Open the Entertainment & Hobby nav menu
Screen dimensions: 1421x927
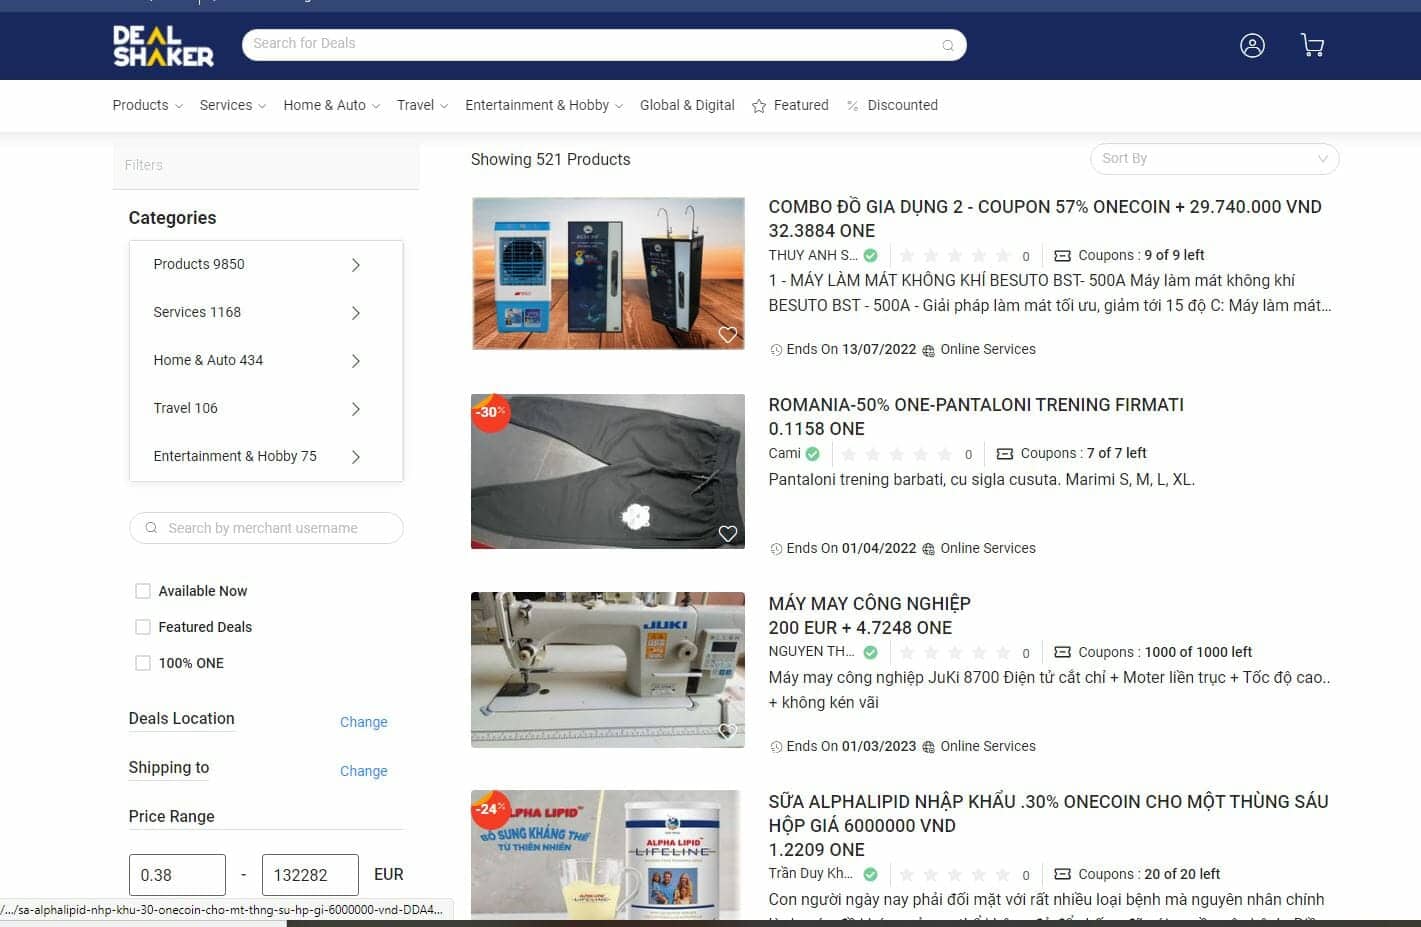[543, 105]
